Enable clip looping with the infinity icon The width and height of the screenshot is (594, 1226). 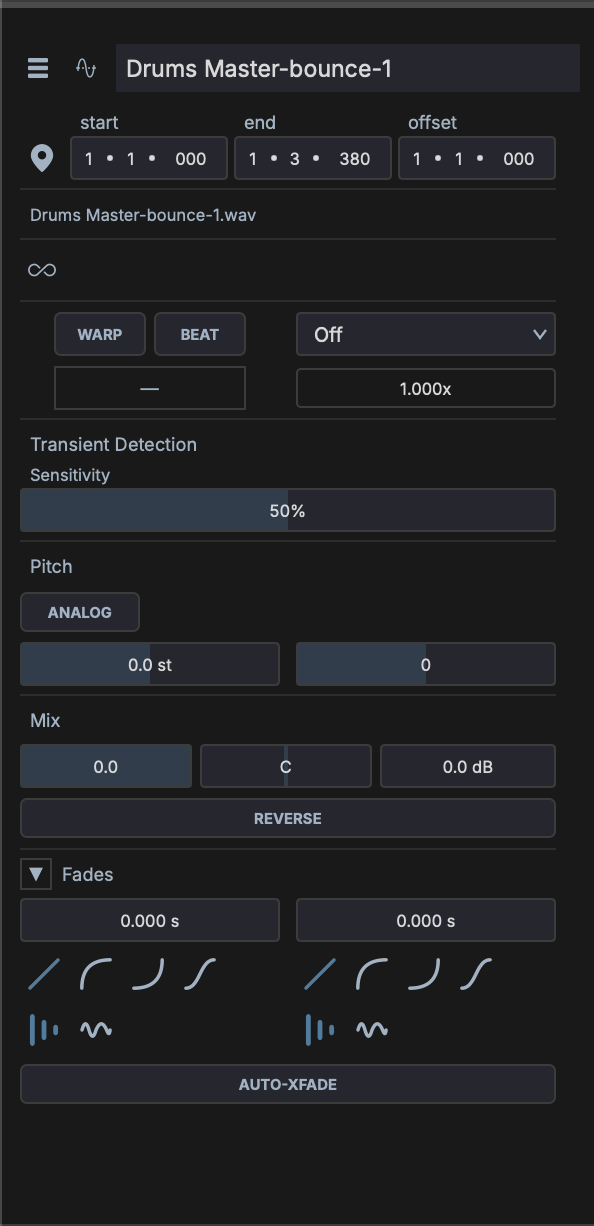(x=42, y=269)
